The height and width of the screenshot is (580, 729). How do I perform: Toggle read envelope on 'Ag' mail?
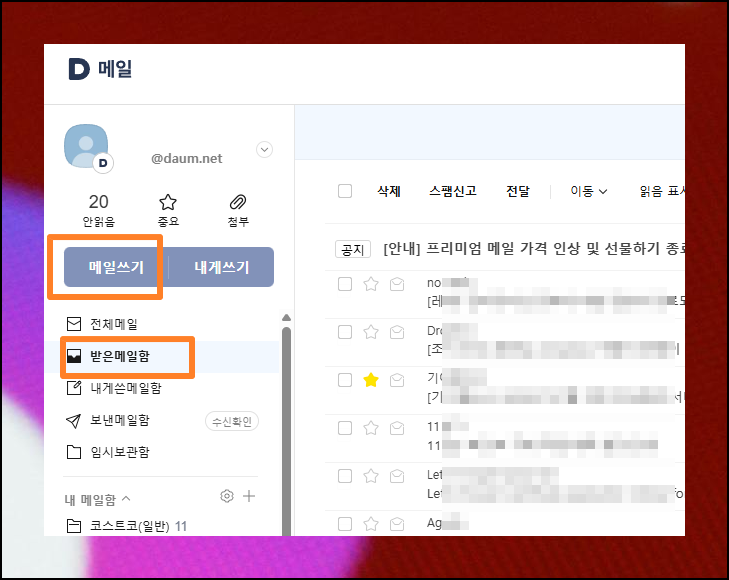coord(397,524)
